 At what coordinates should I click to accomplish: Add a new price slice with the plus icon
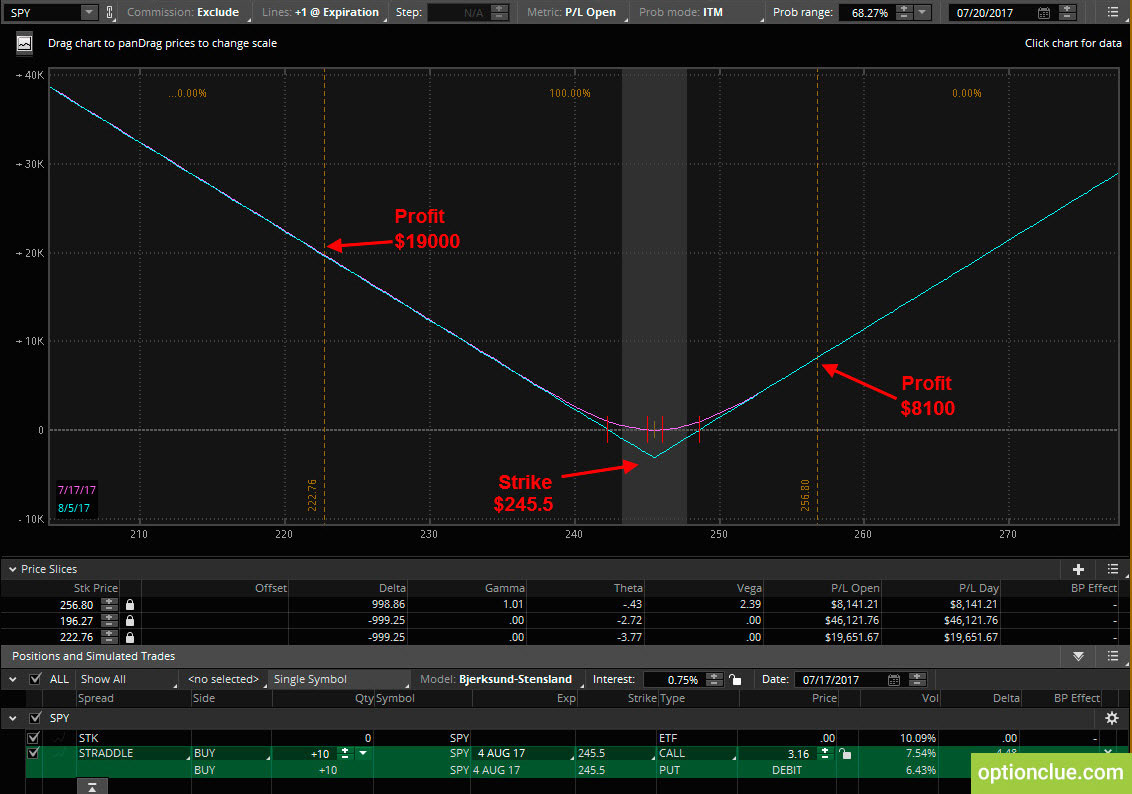(x=1078, y=569)
